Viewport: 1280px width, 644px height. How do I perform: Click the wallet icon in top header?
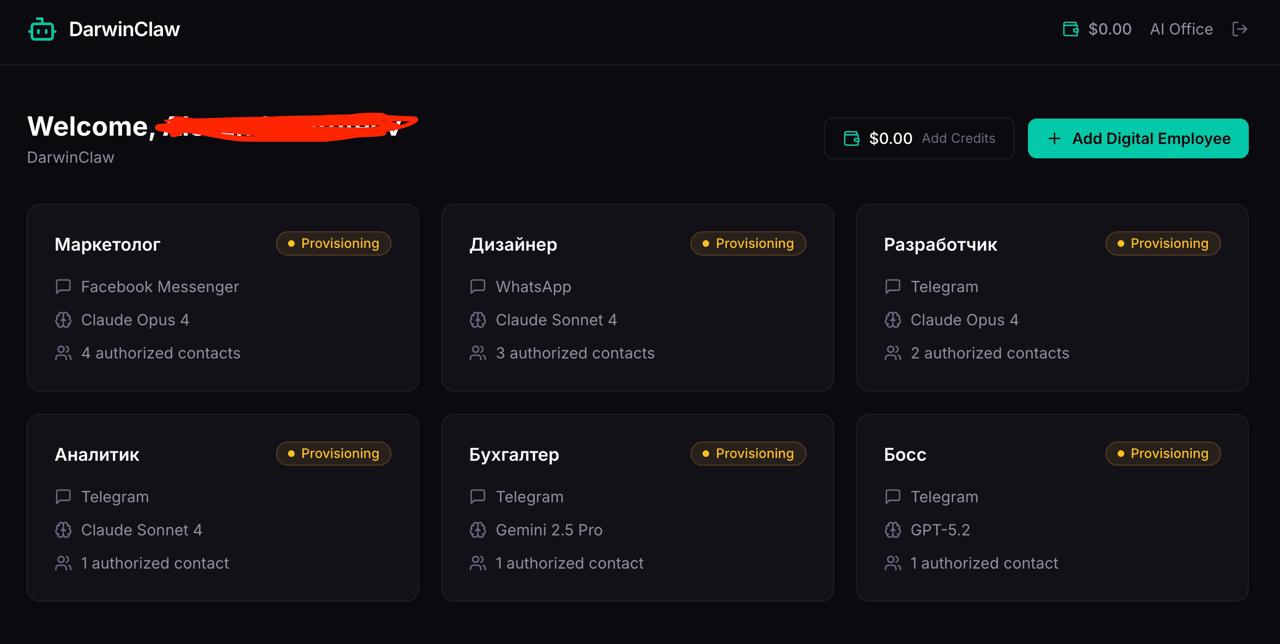[x=1071, y=29]
